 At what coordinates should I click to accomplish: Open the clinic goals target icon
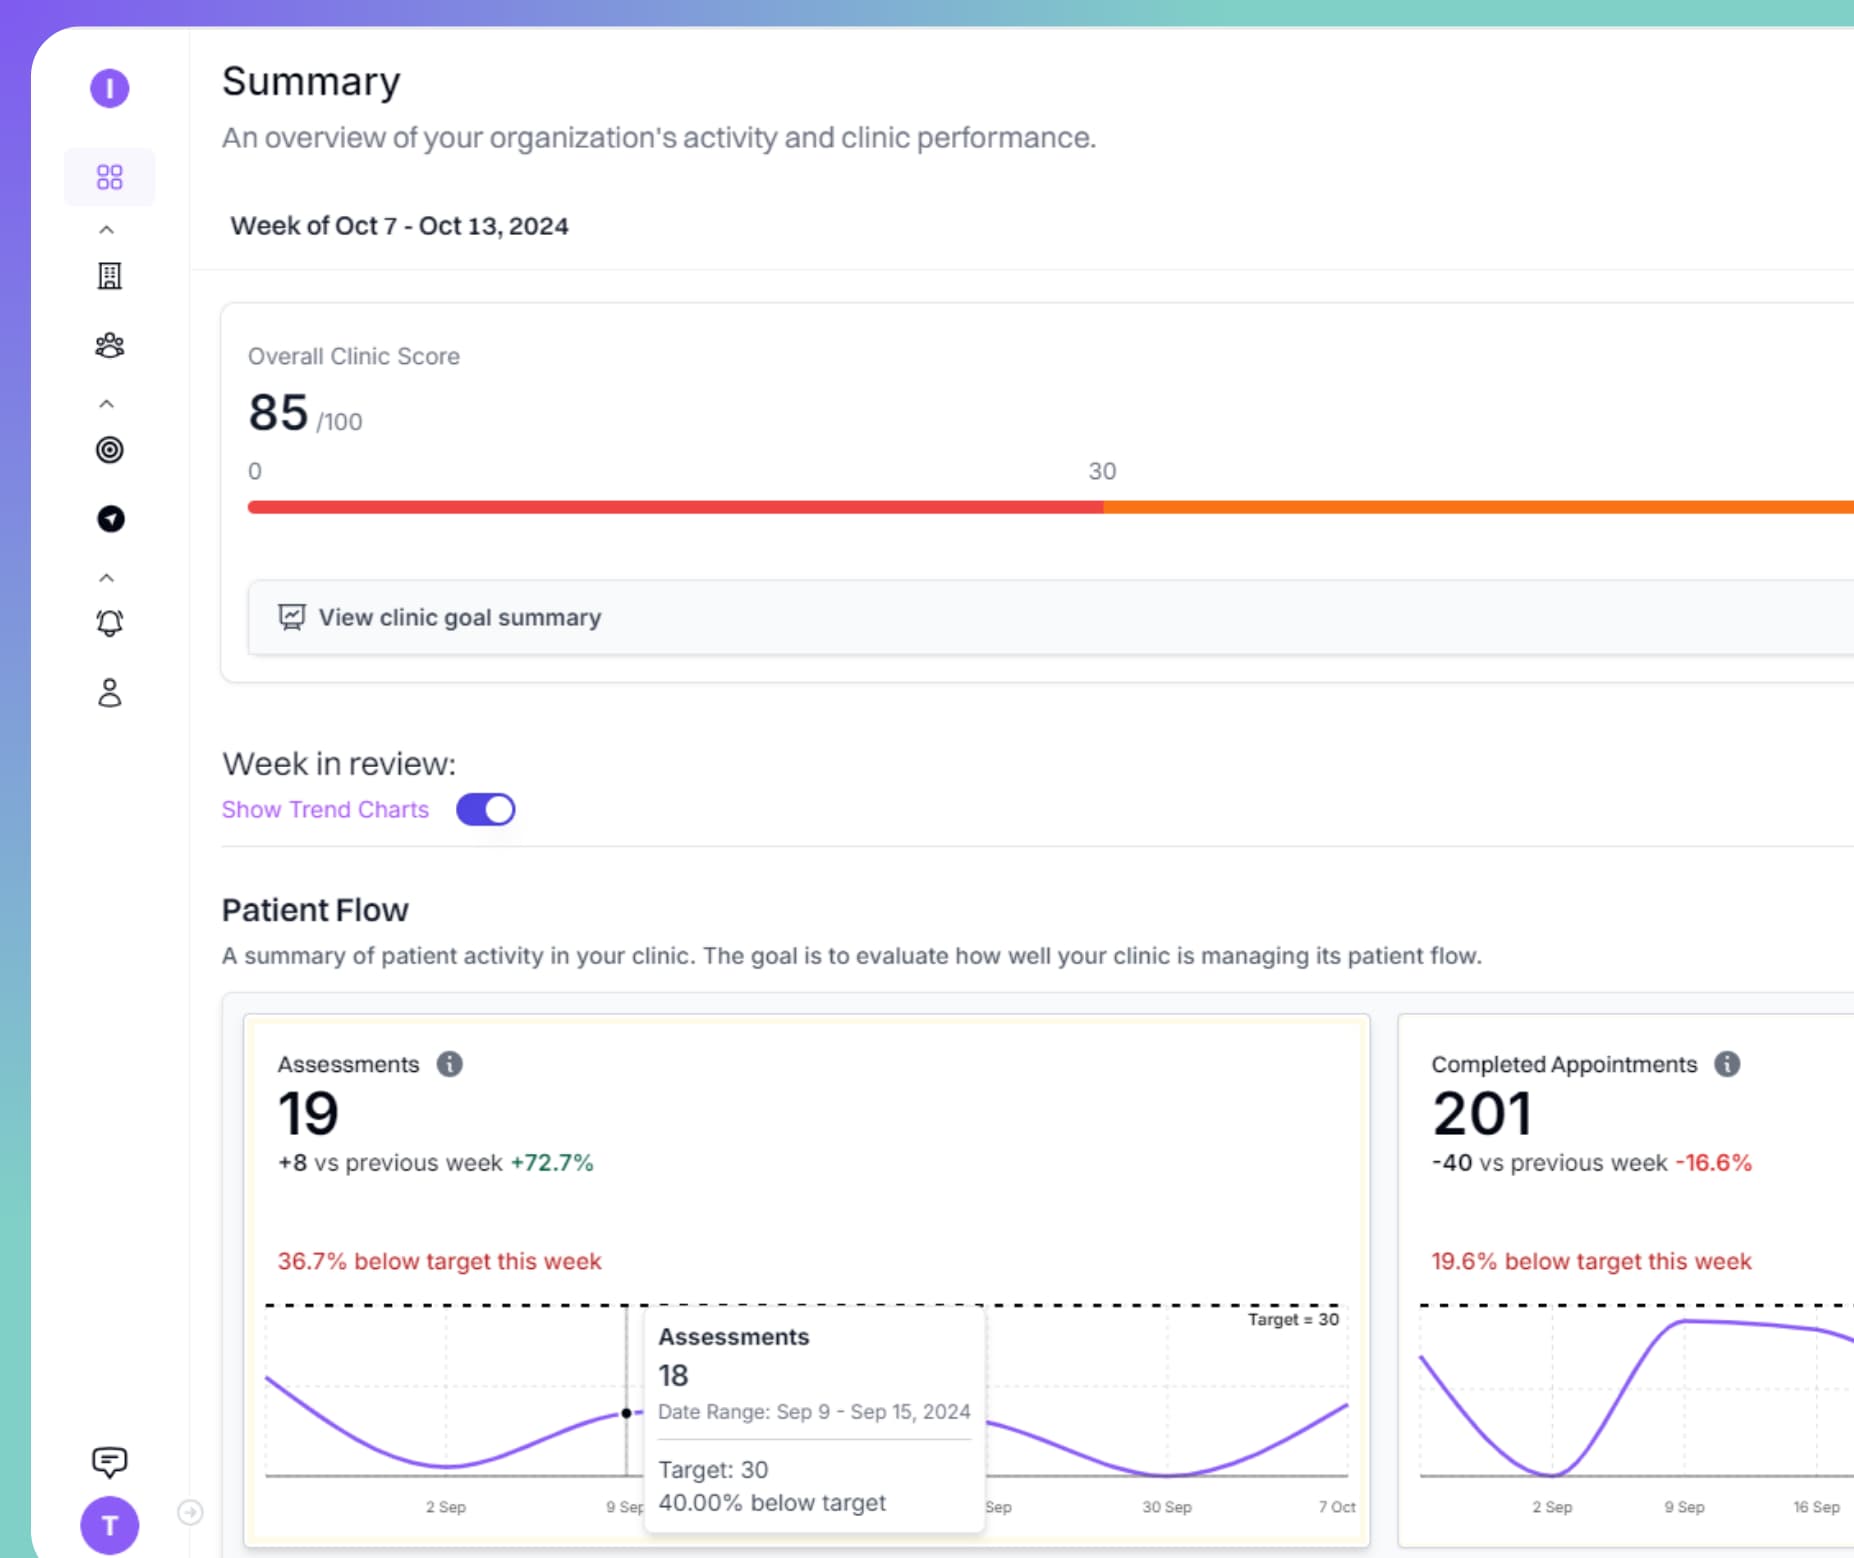(110, 450)
